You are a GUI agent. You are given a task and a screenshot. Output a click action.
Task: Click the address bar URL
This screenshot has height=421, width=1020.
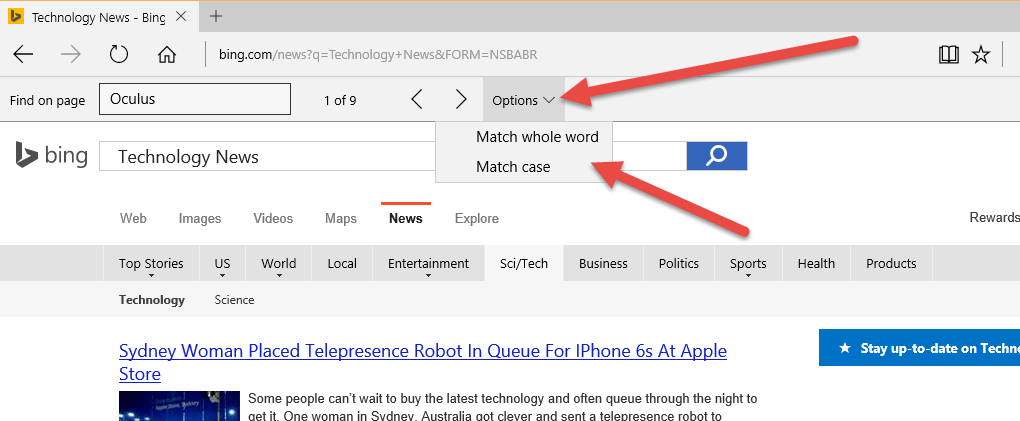coord(378,55)
